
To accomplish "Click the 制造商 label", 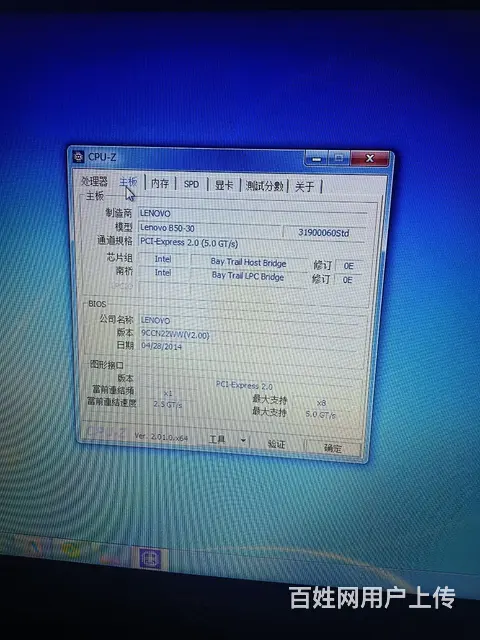I will 119,213.
